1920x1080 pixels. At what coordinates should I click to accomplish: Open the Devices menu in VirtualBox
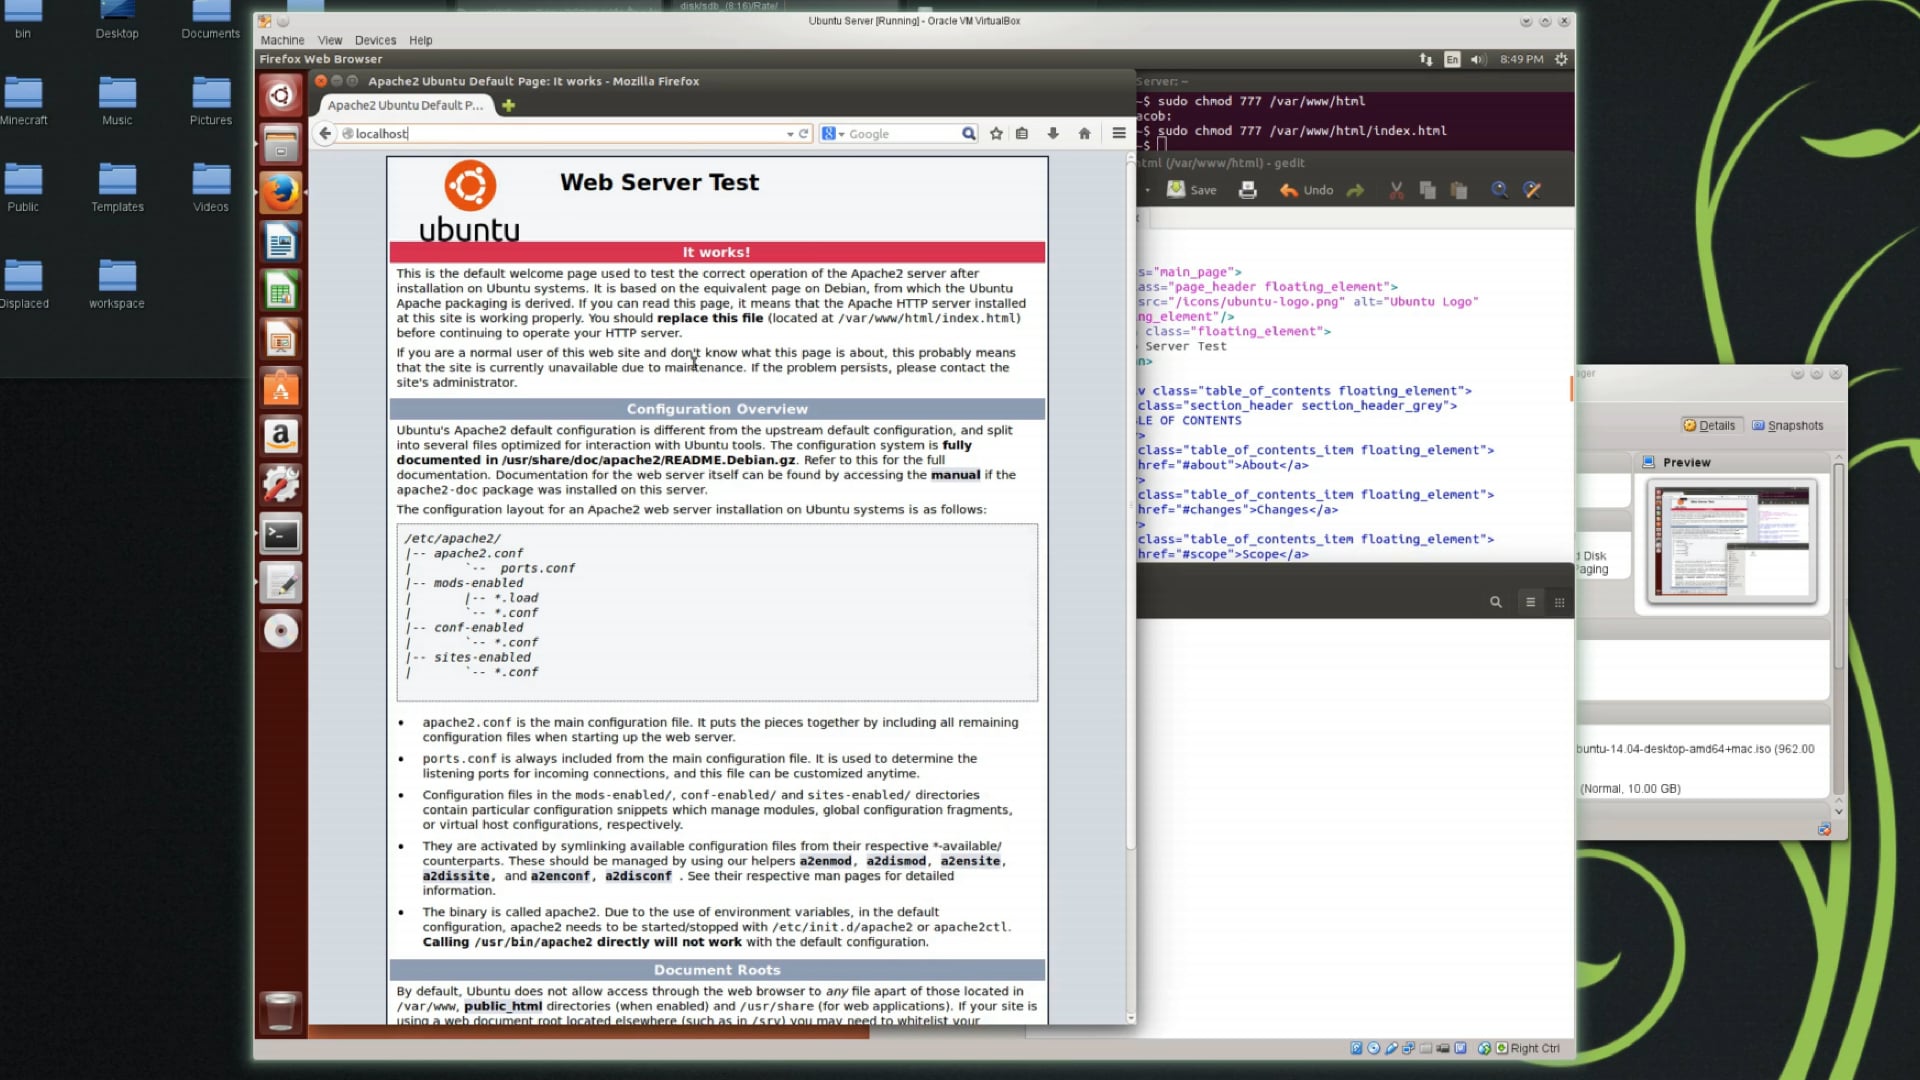375,40
